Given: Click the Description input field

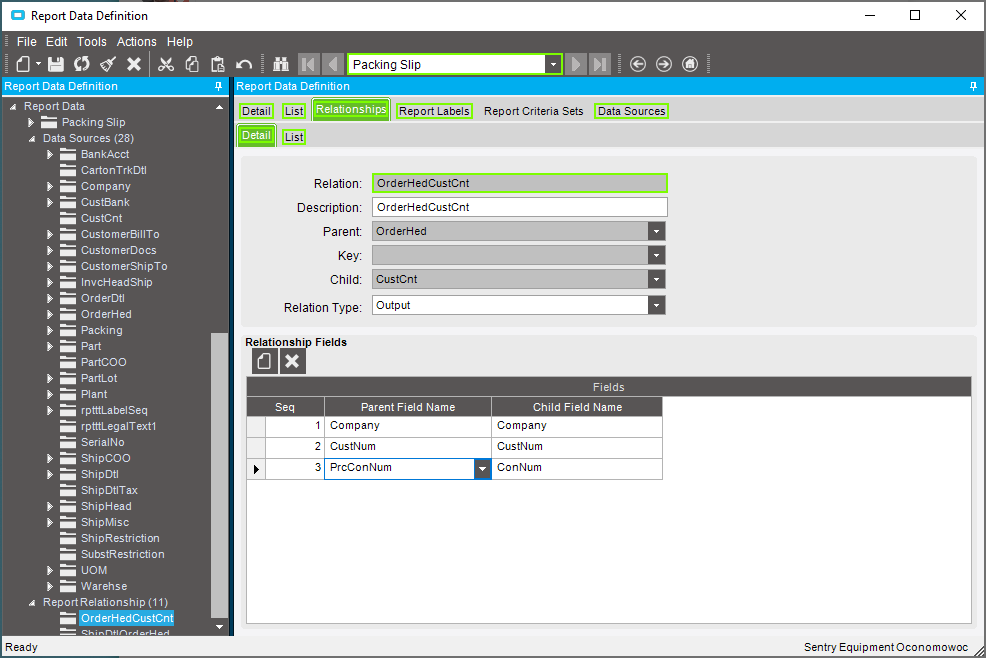Looking at the screenshot, I should tap(519, 207).
